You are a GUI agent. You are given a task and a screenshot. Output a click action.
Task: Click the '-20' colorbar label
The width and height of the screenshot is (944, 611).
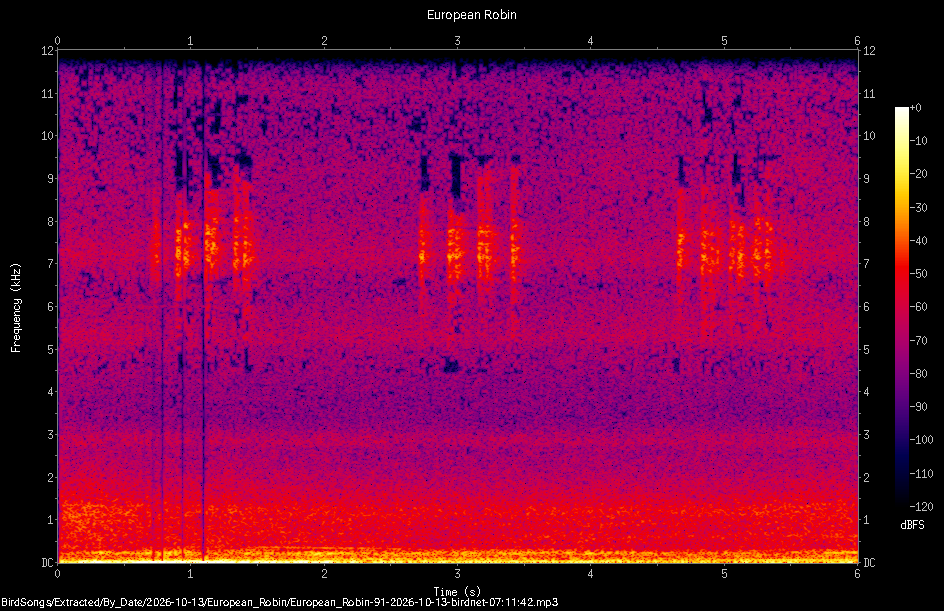[918, 174]
